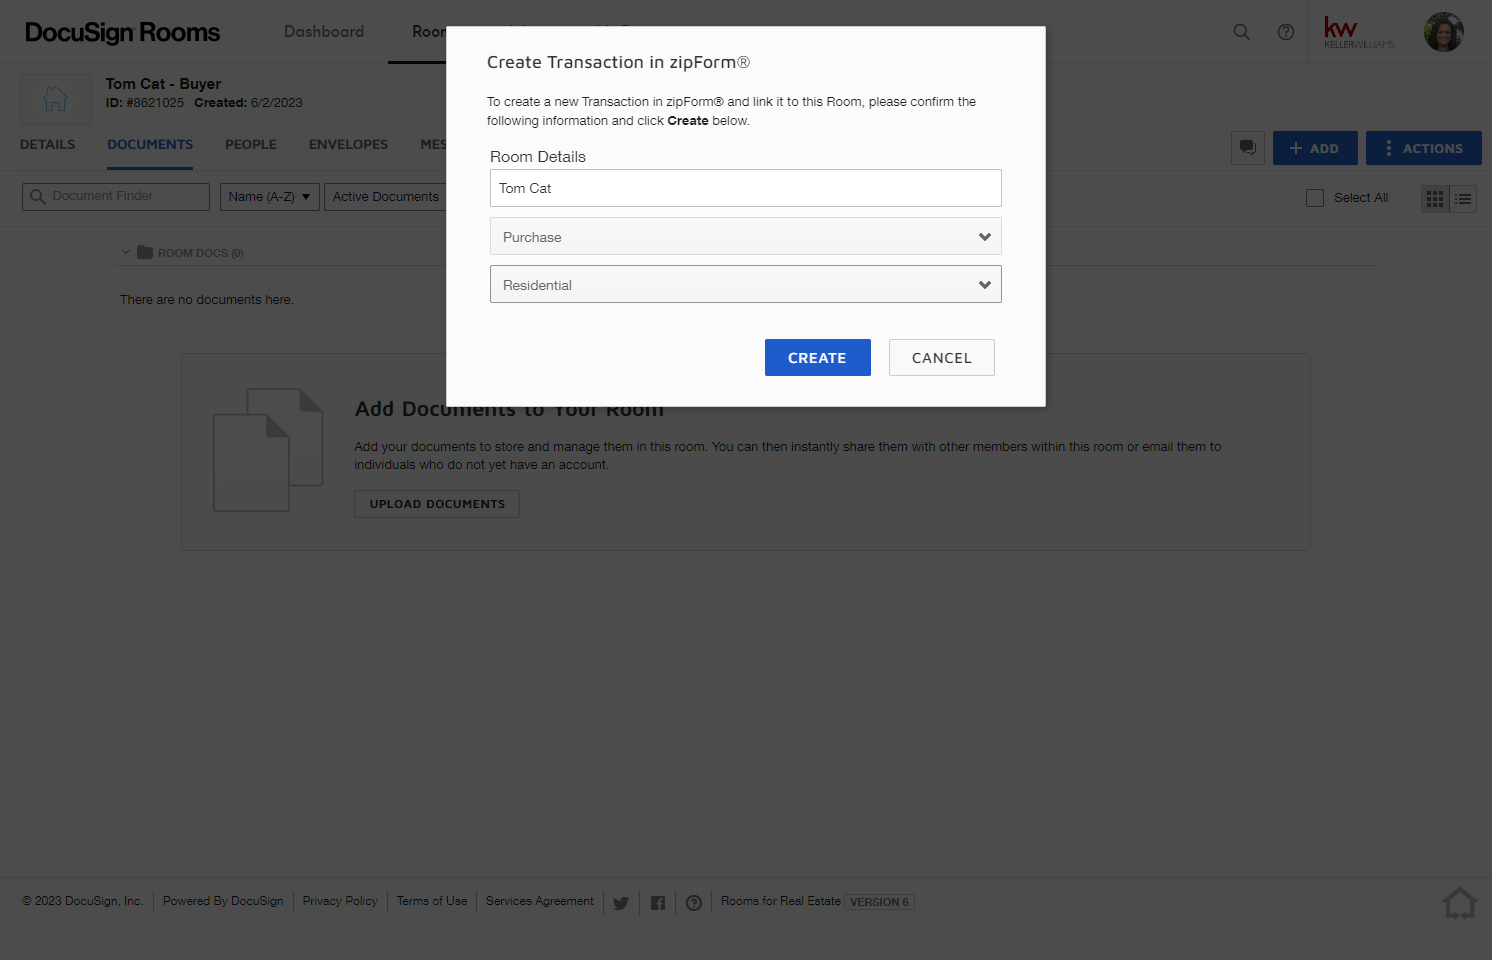
Task: Click the search magnifier icon in header
Action: click(x=1242, y=32)
